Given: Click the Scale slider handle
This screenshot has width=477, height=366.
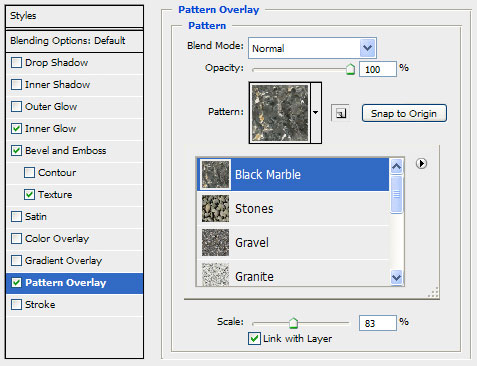Looking at the screenshot, I should (x=293, y=323).
